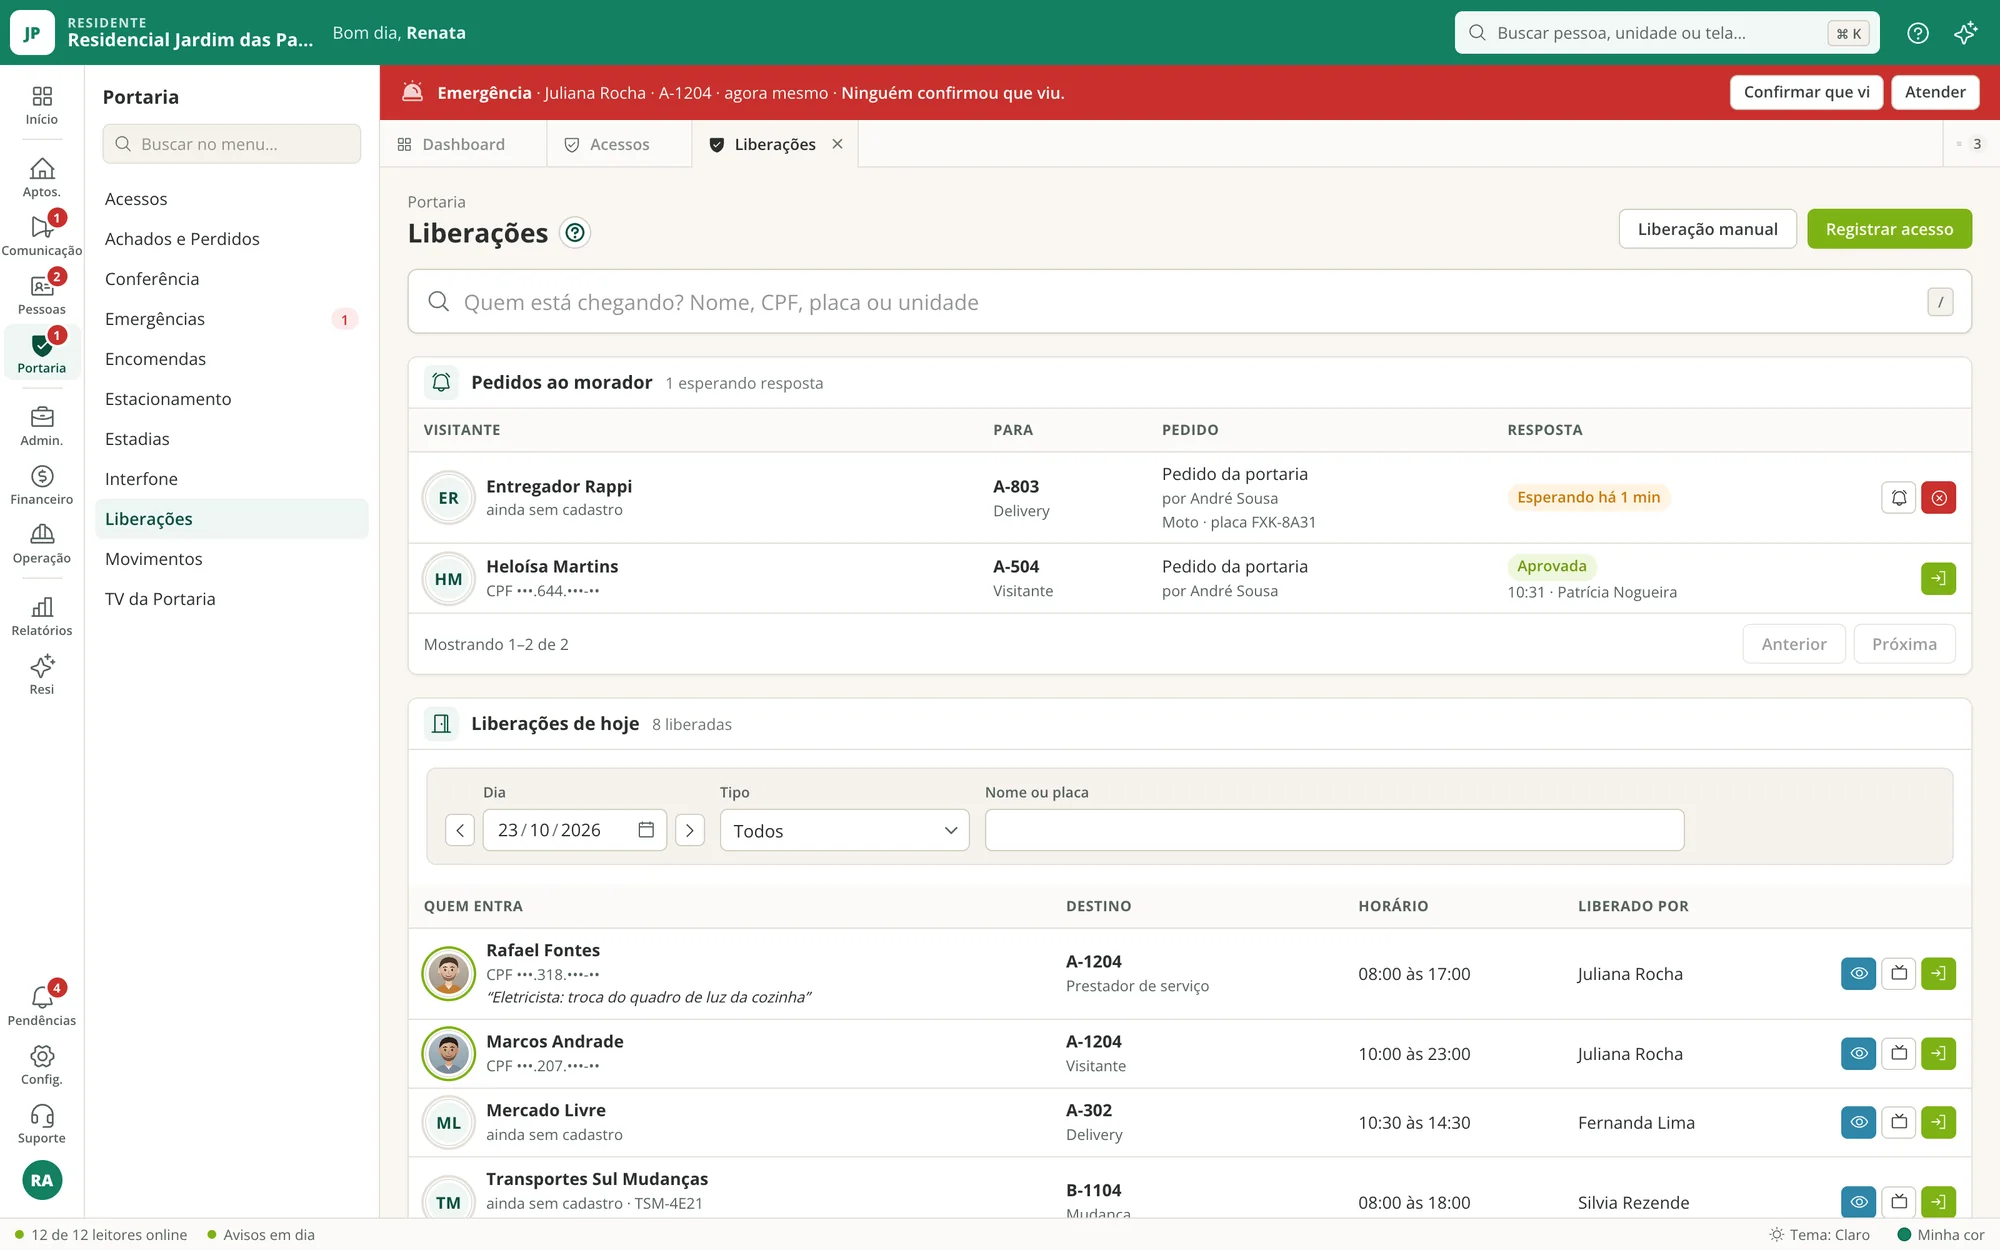Open the Aptos. section icon
This screenshot has width=2000, height=1250.
41,178
